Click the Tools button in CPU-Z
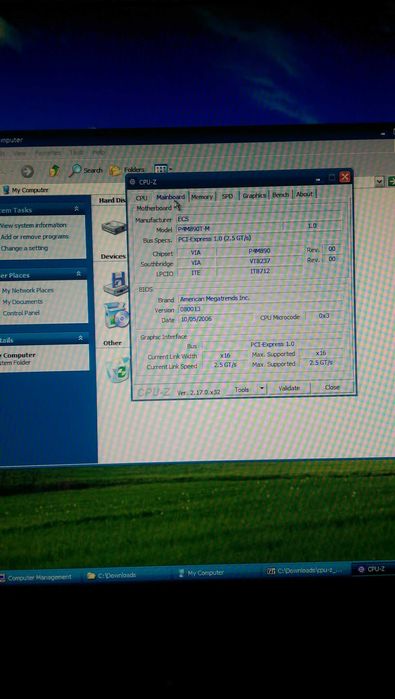Viewport: 395px width, 699px height. 241,389
